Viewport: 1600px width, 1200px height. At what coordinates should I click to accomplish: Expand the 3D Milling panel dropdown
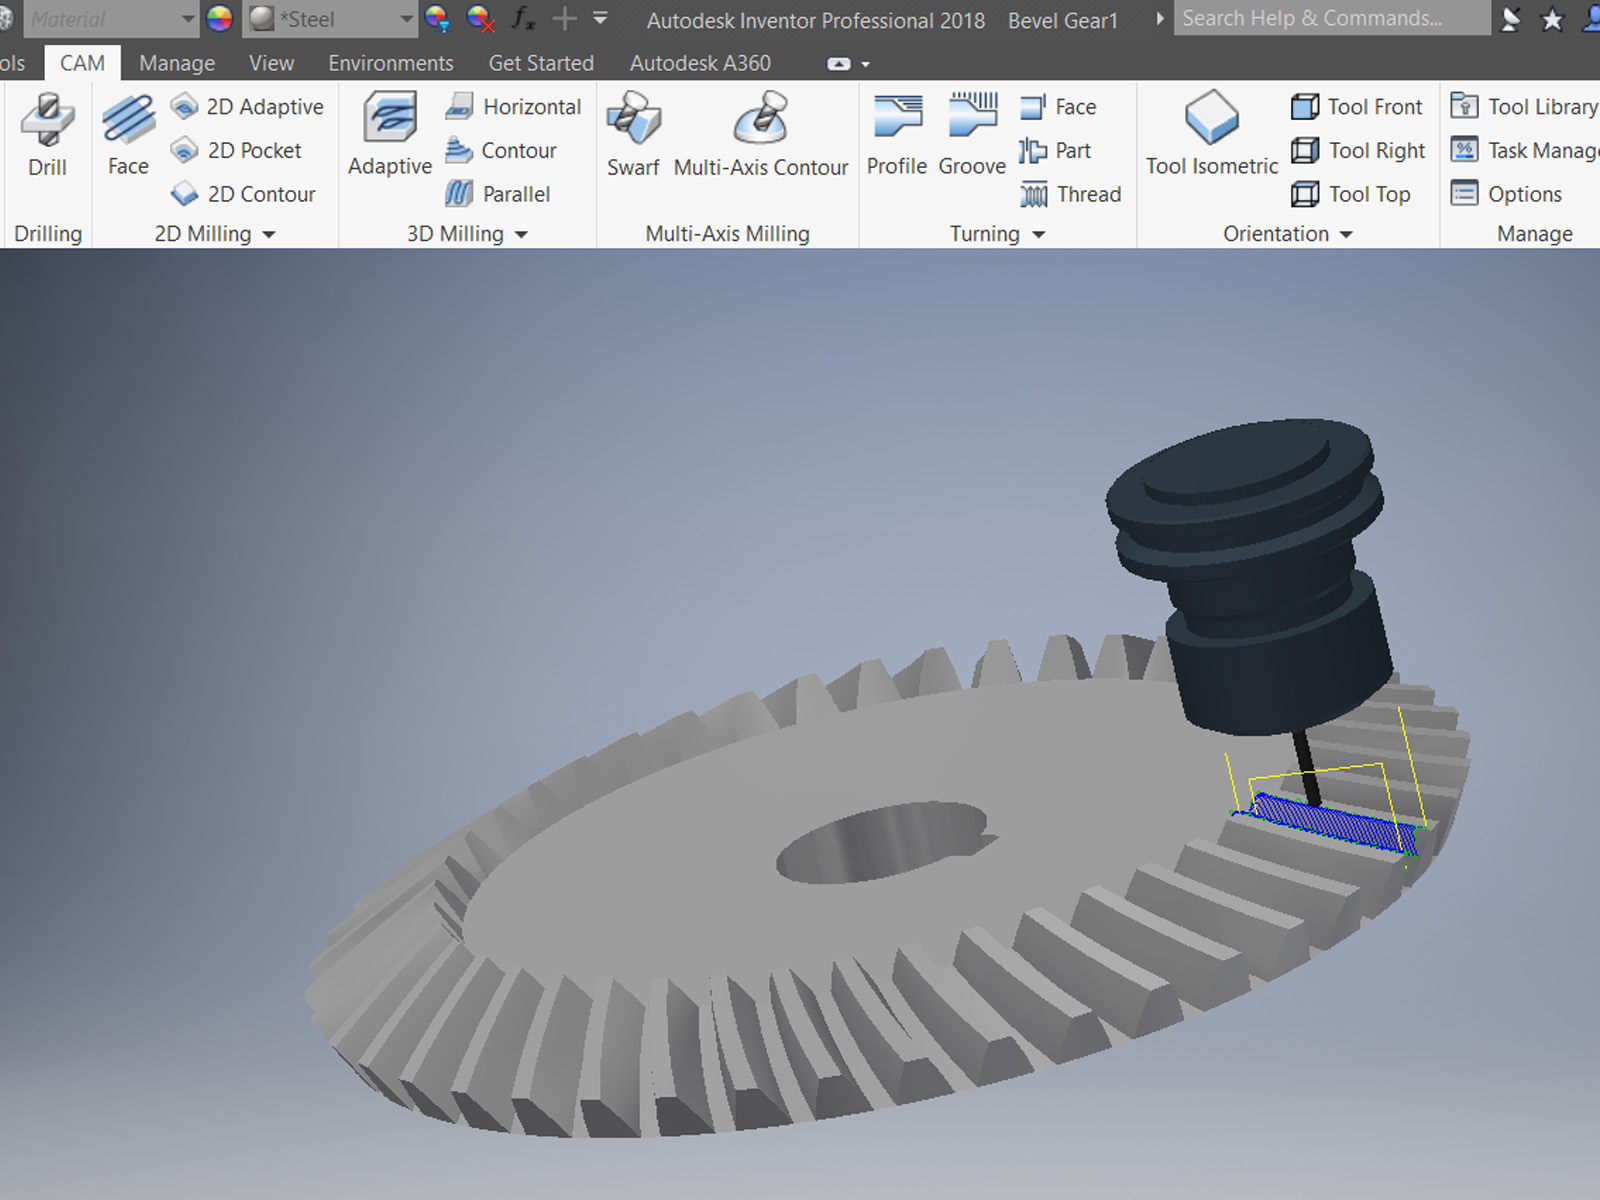coord(521,235)
